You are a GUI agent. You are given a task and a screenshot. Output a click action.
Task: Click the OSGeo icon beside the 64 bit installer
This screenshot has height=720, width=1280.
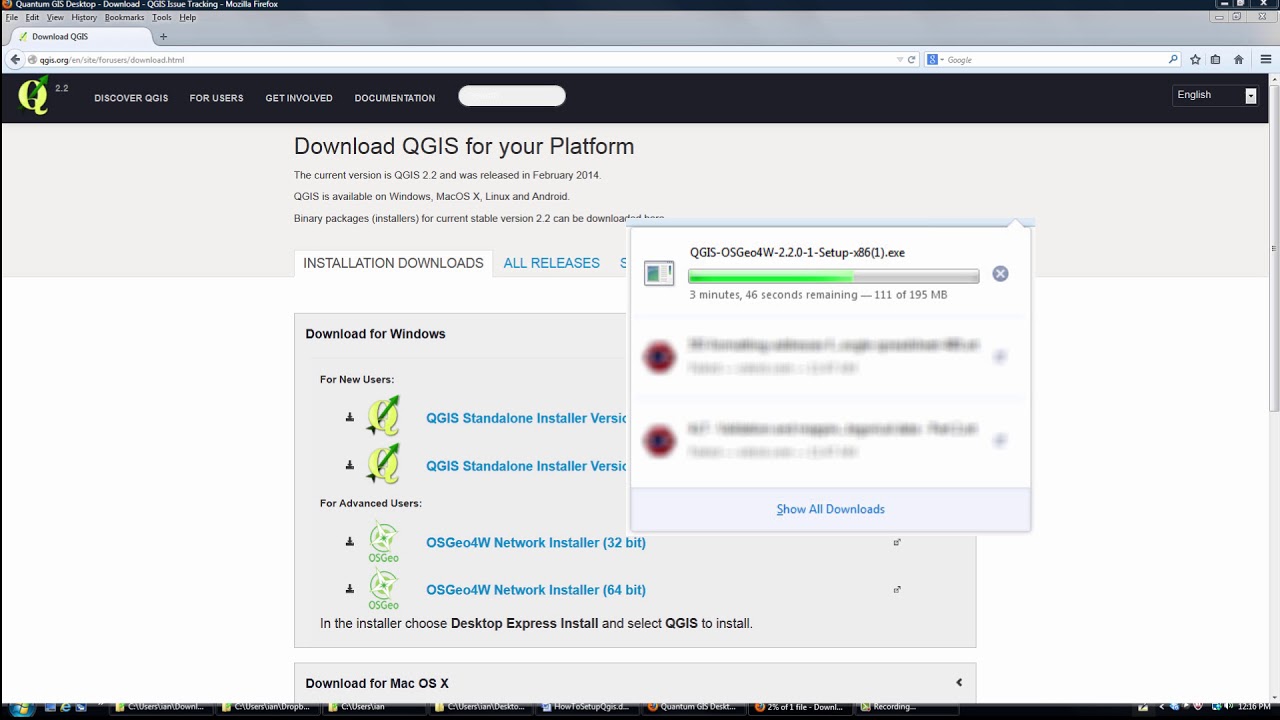click(x=383, y=590)
